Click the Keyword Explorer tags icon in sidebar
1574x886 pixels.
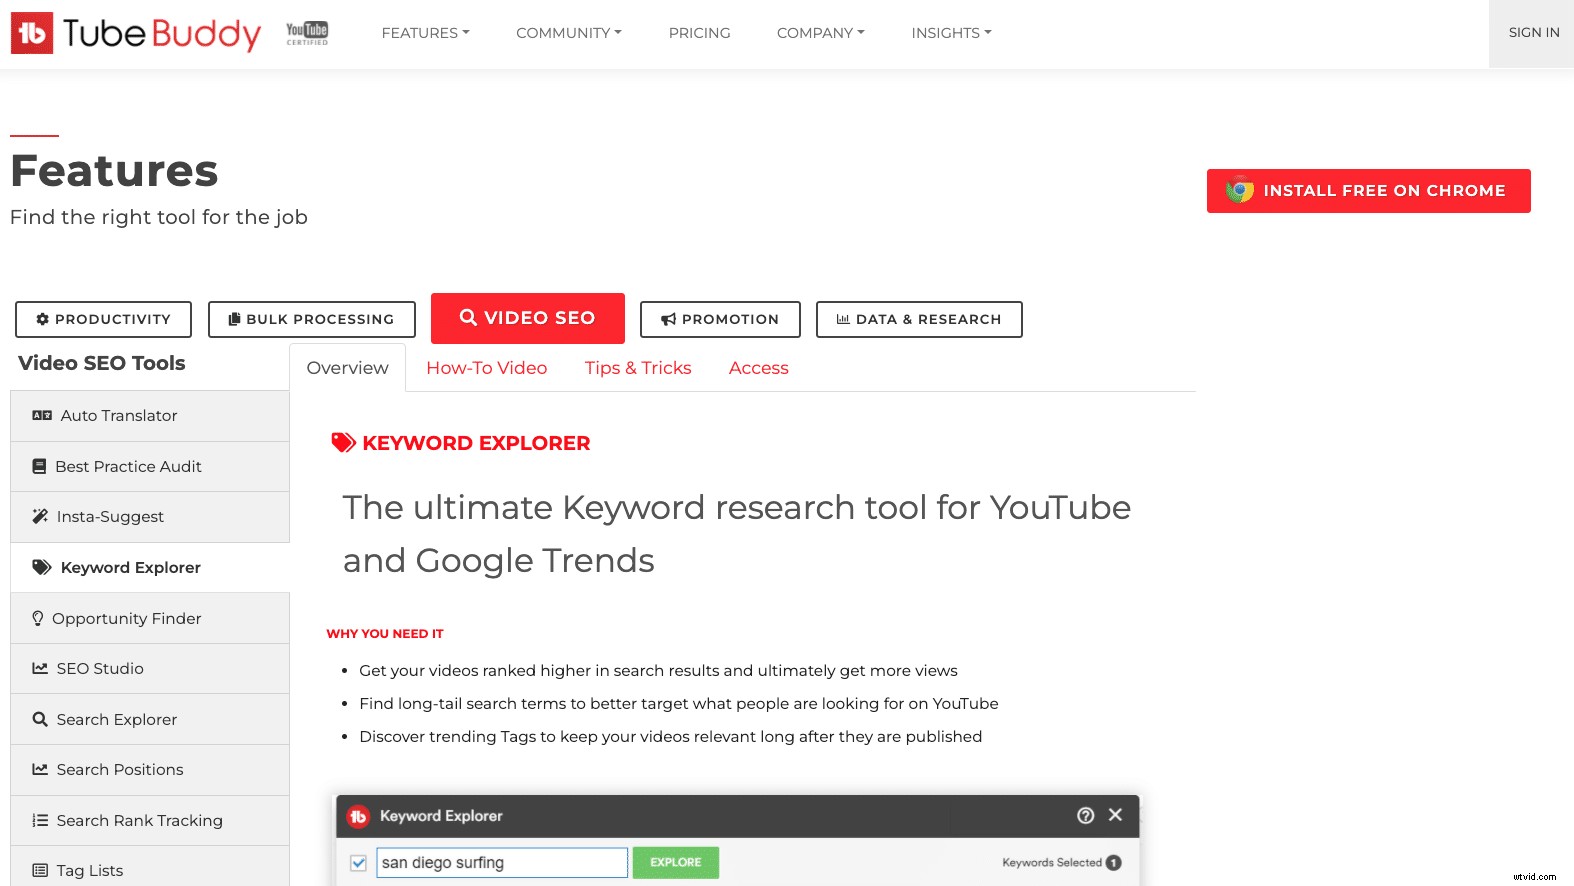tap(42, 567)
